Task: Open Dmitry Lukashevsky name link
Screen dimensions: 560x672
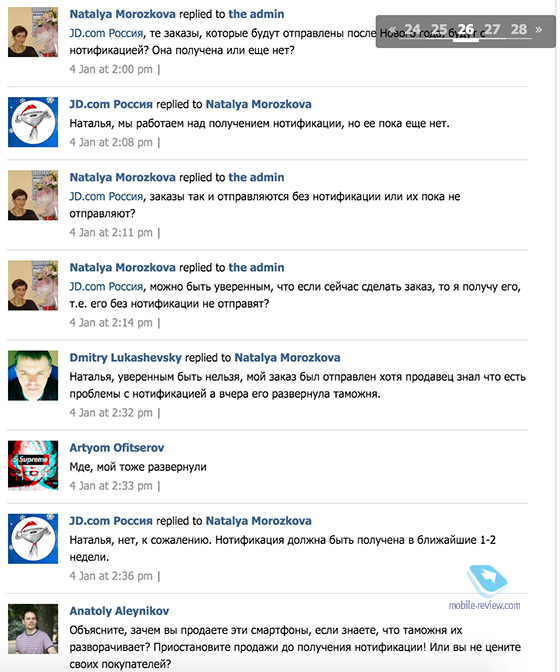Action: [126, 357]
